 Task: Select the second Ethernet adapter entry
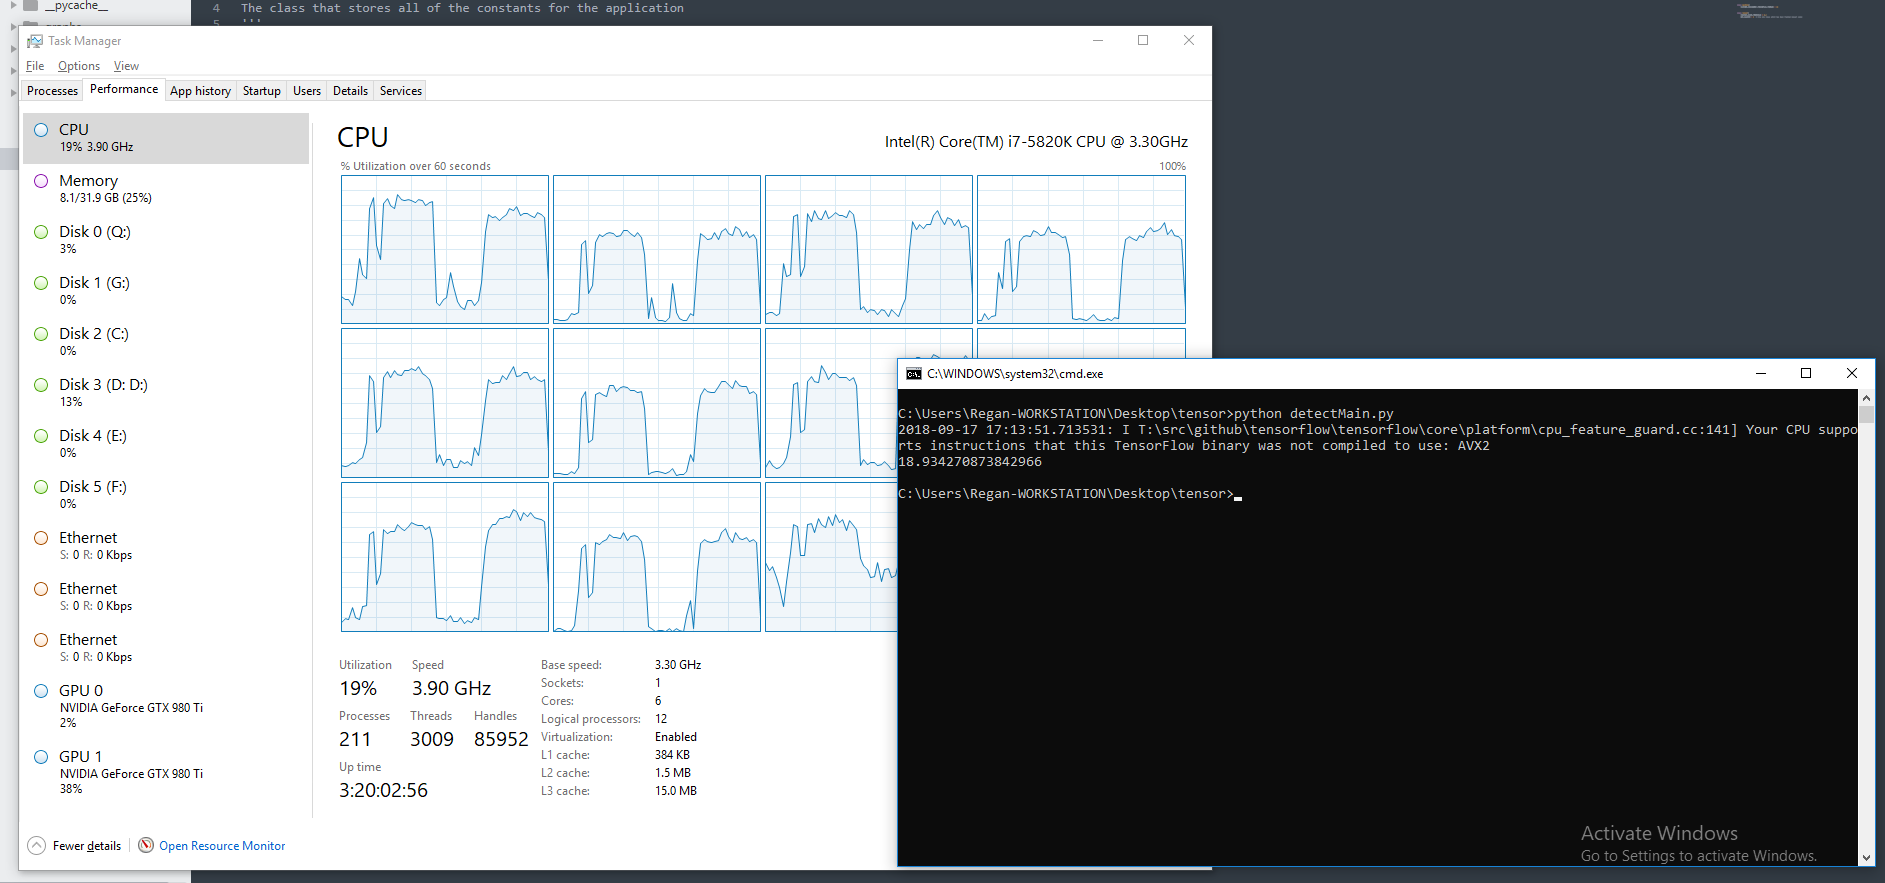pyautogui.click(x=166, y=597)
